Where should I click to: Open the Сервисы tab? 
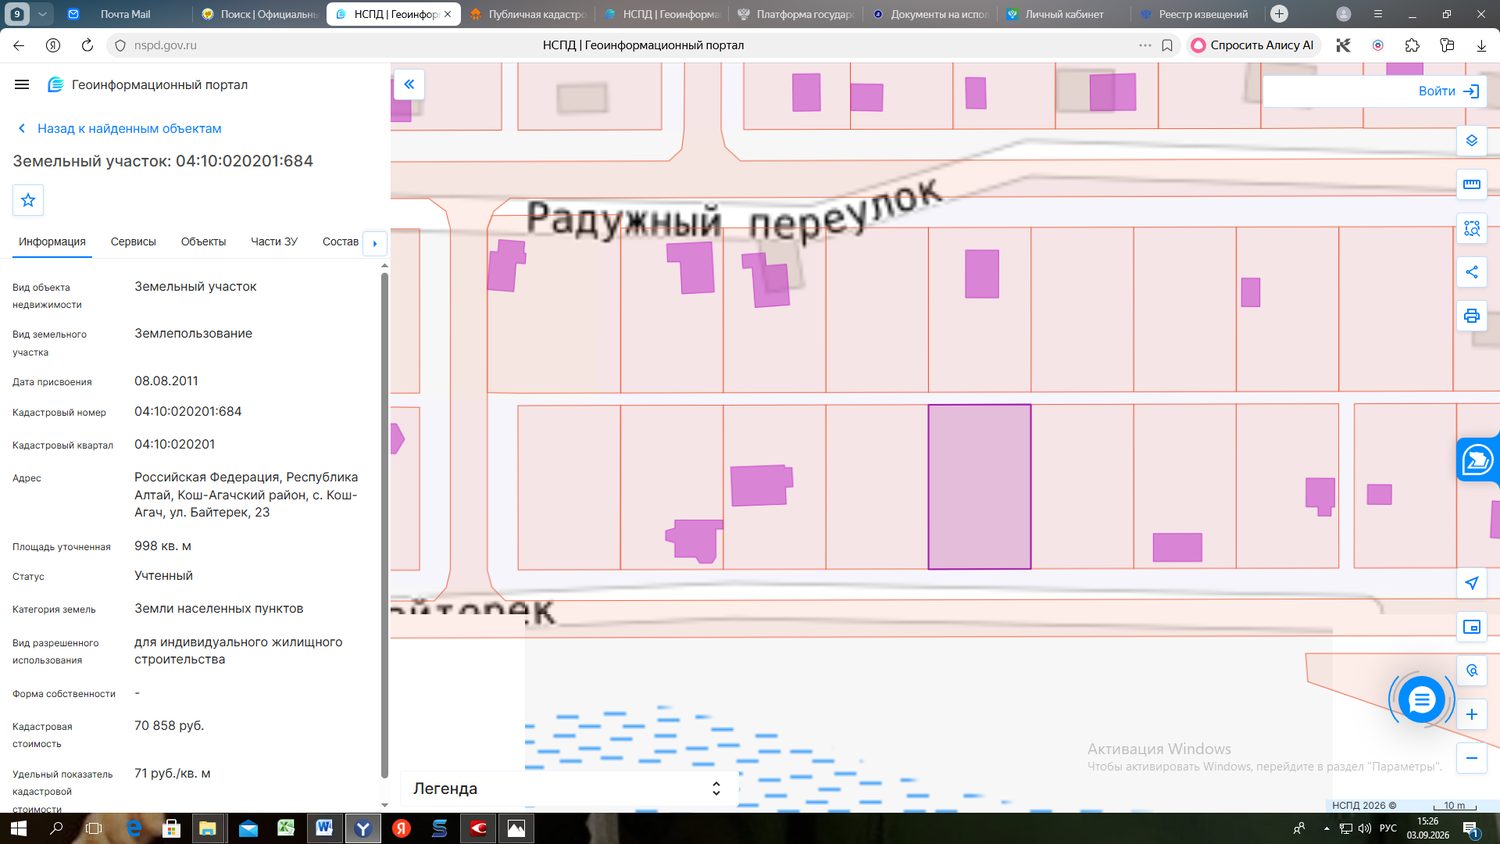click(133, 242)
